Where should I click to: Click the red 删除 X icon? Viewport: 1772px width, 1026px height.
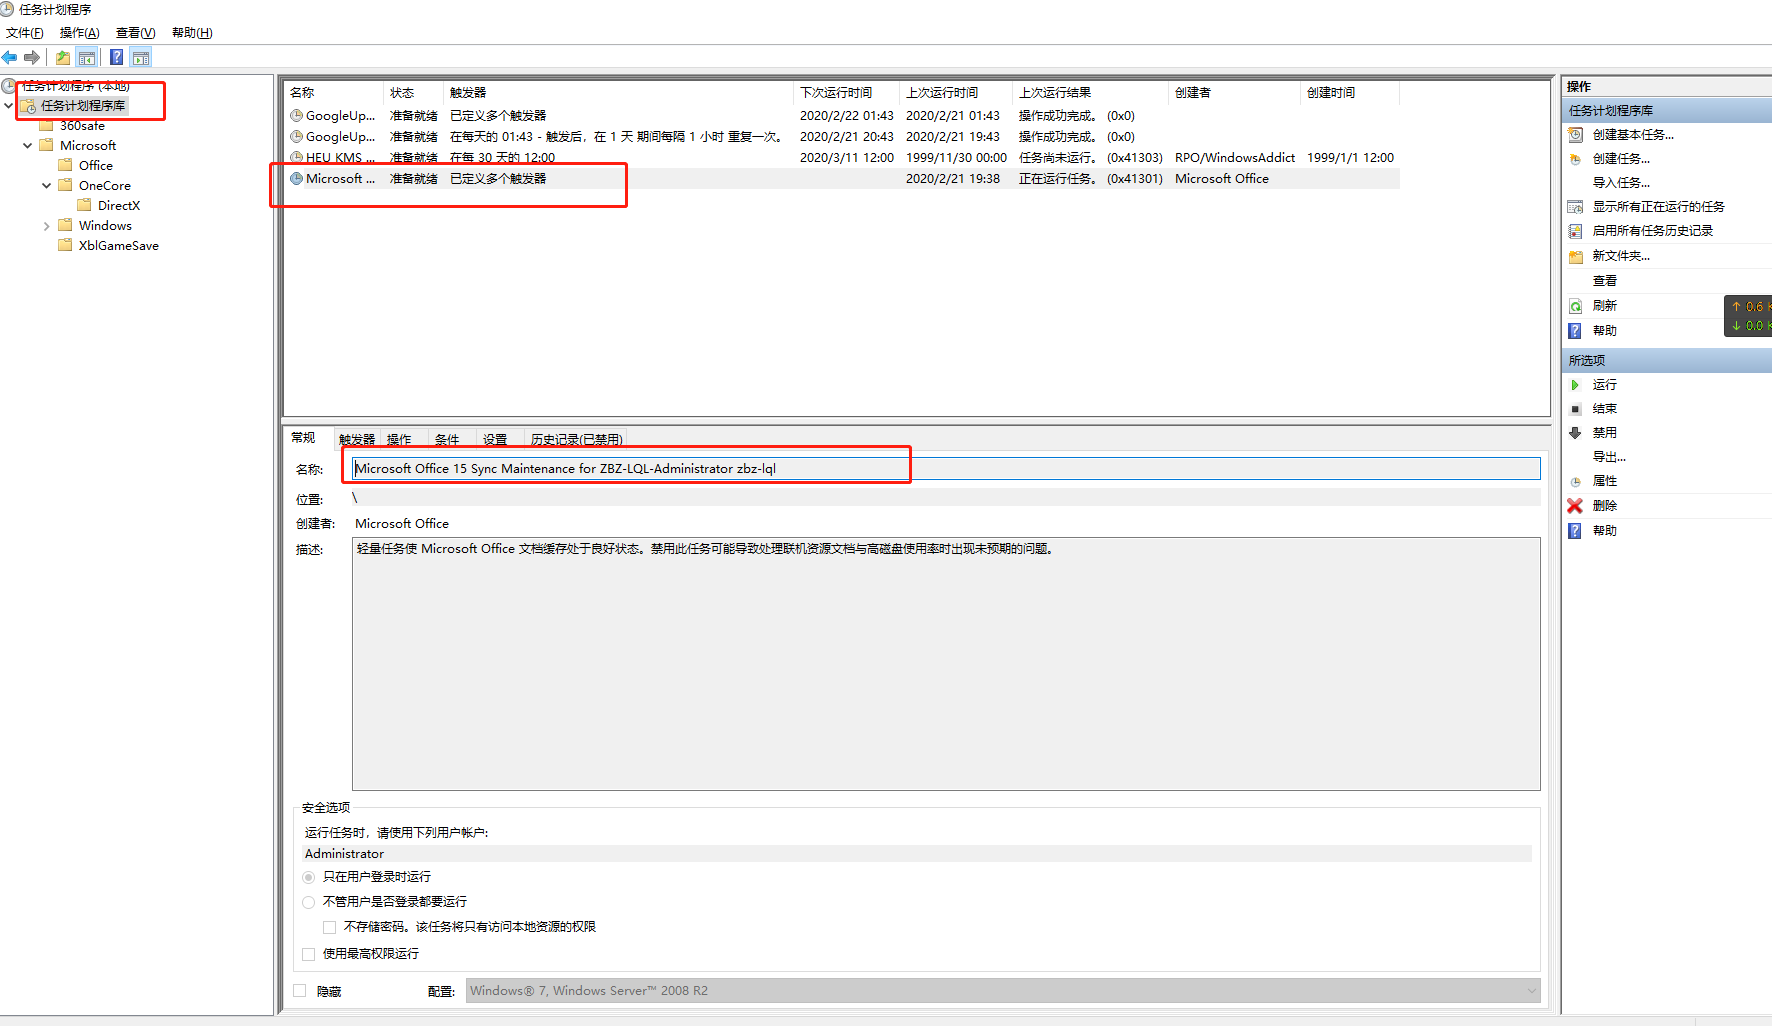point(1575,506)
